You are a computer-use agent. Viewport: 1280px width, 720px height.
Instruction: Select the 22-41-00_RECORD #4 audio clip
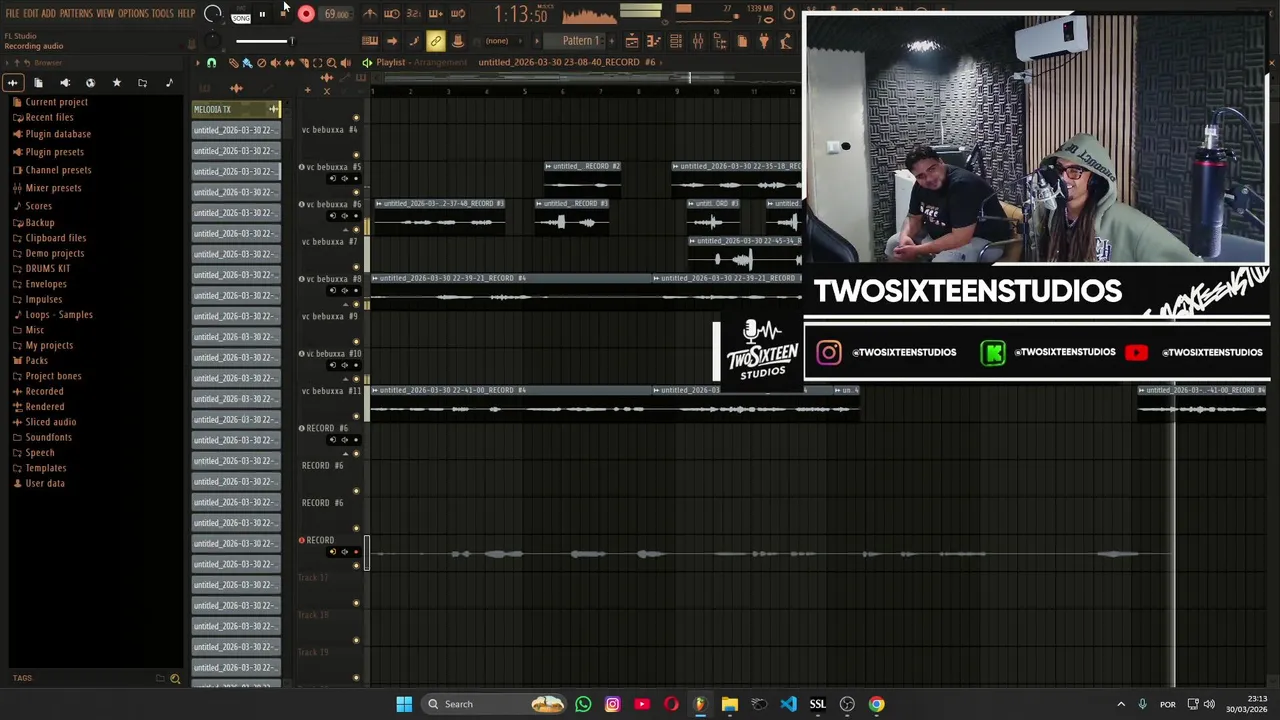pos(510,402)
